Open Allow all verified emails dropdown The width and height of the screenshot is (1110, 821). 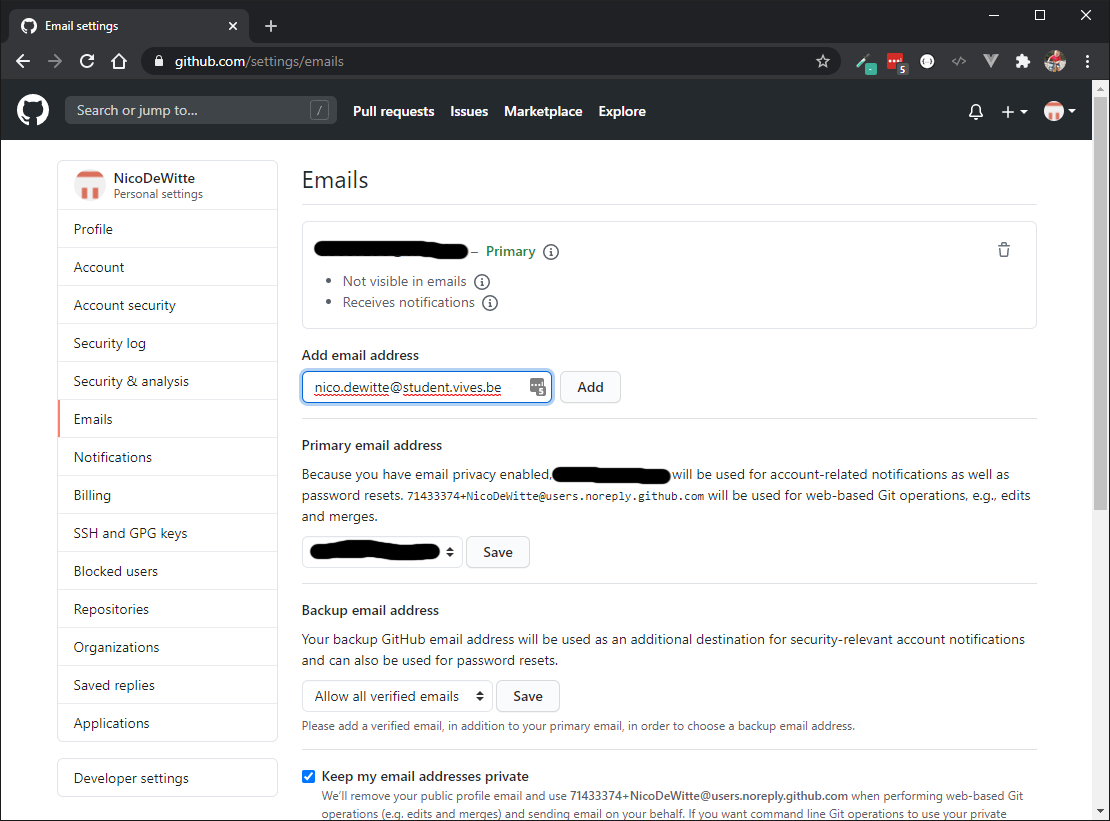click(397, 696)
